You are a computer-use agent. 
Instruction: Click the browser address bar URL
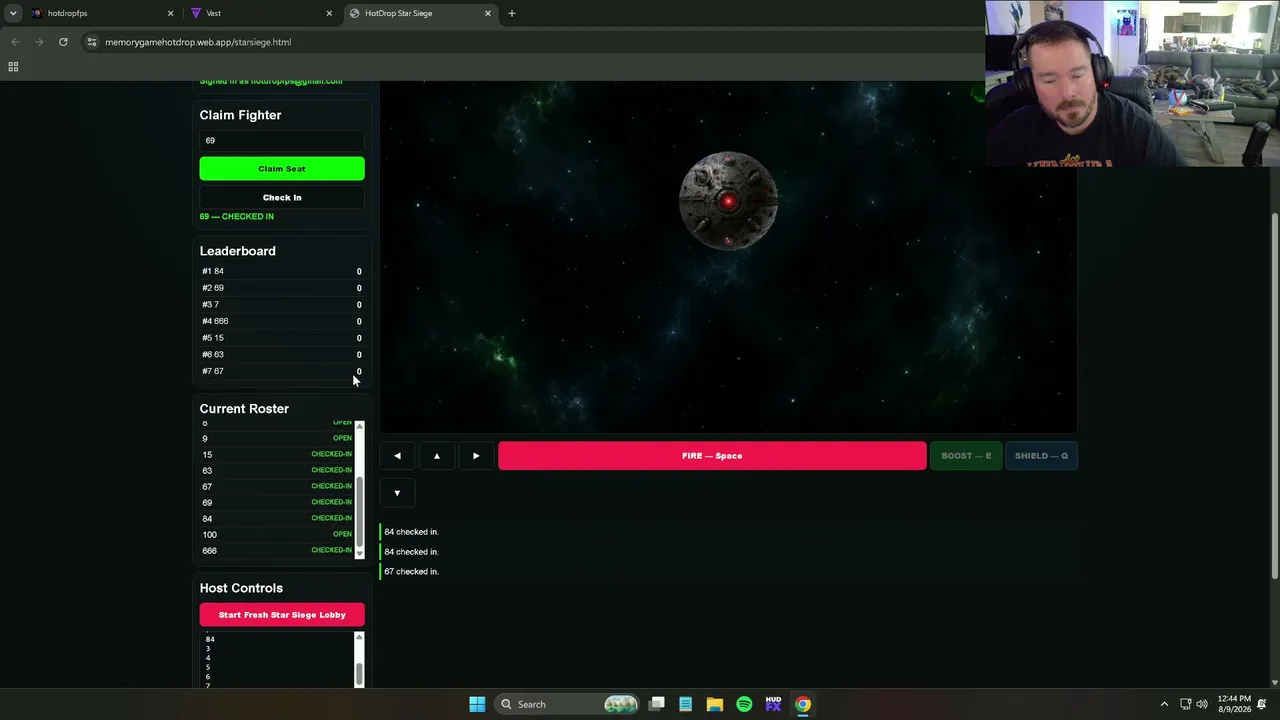[x=198, y=42]
